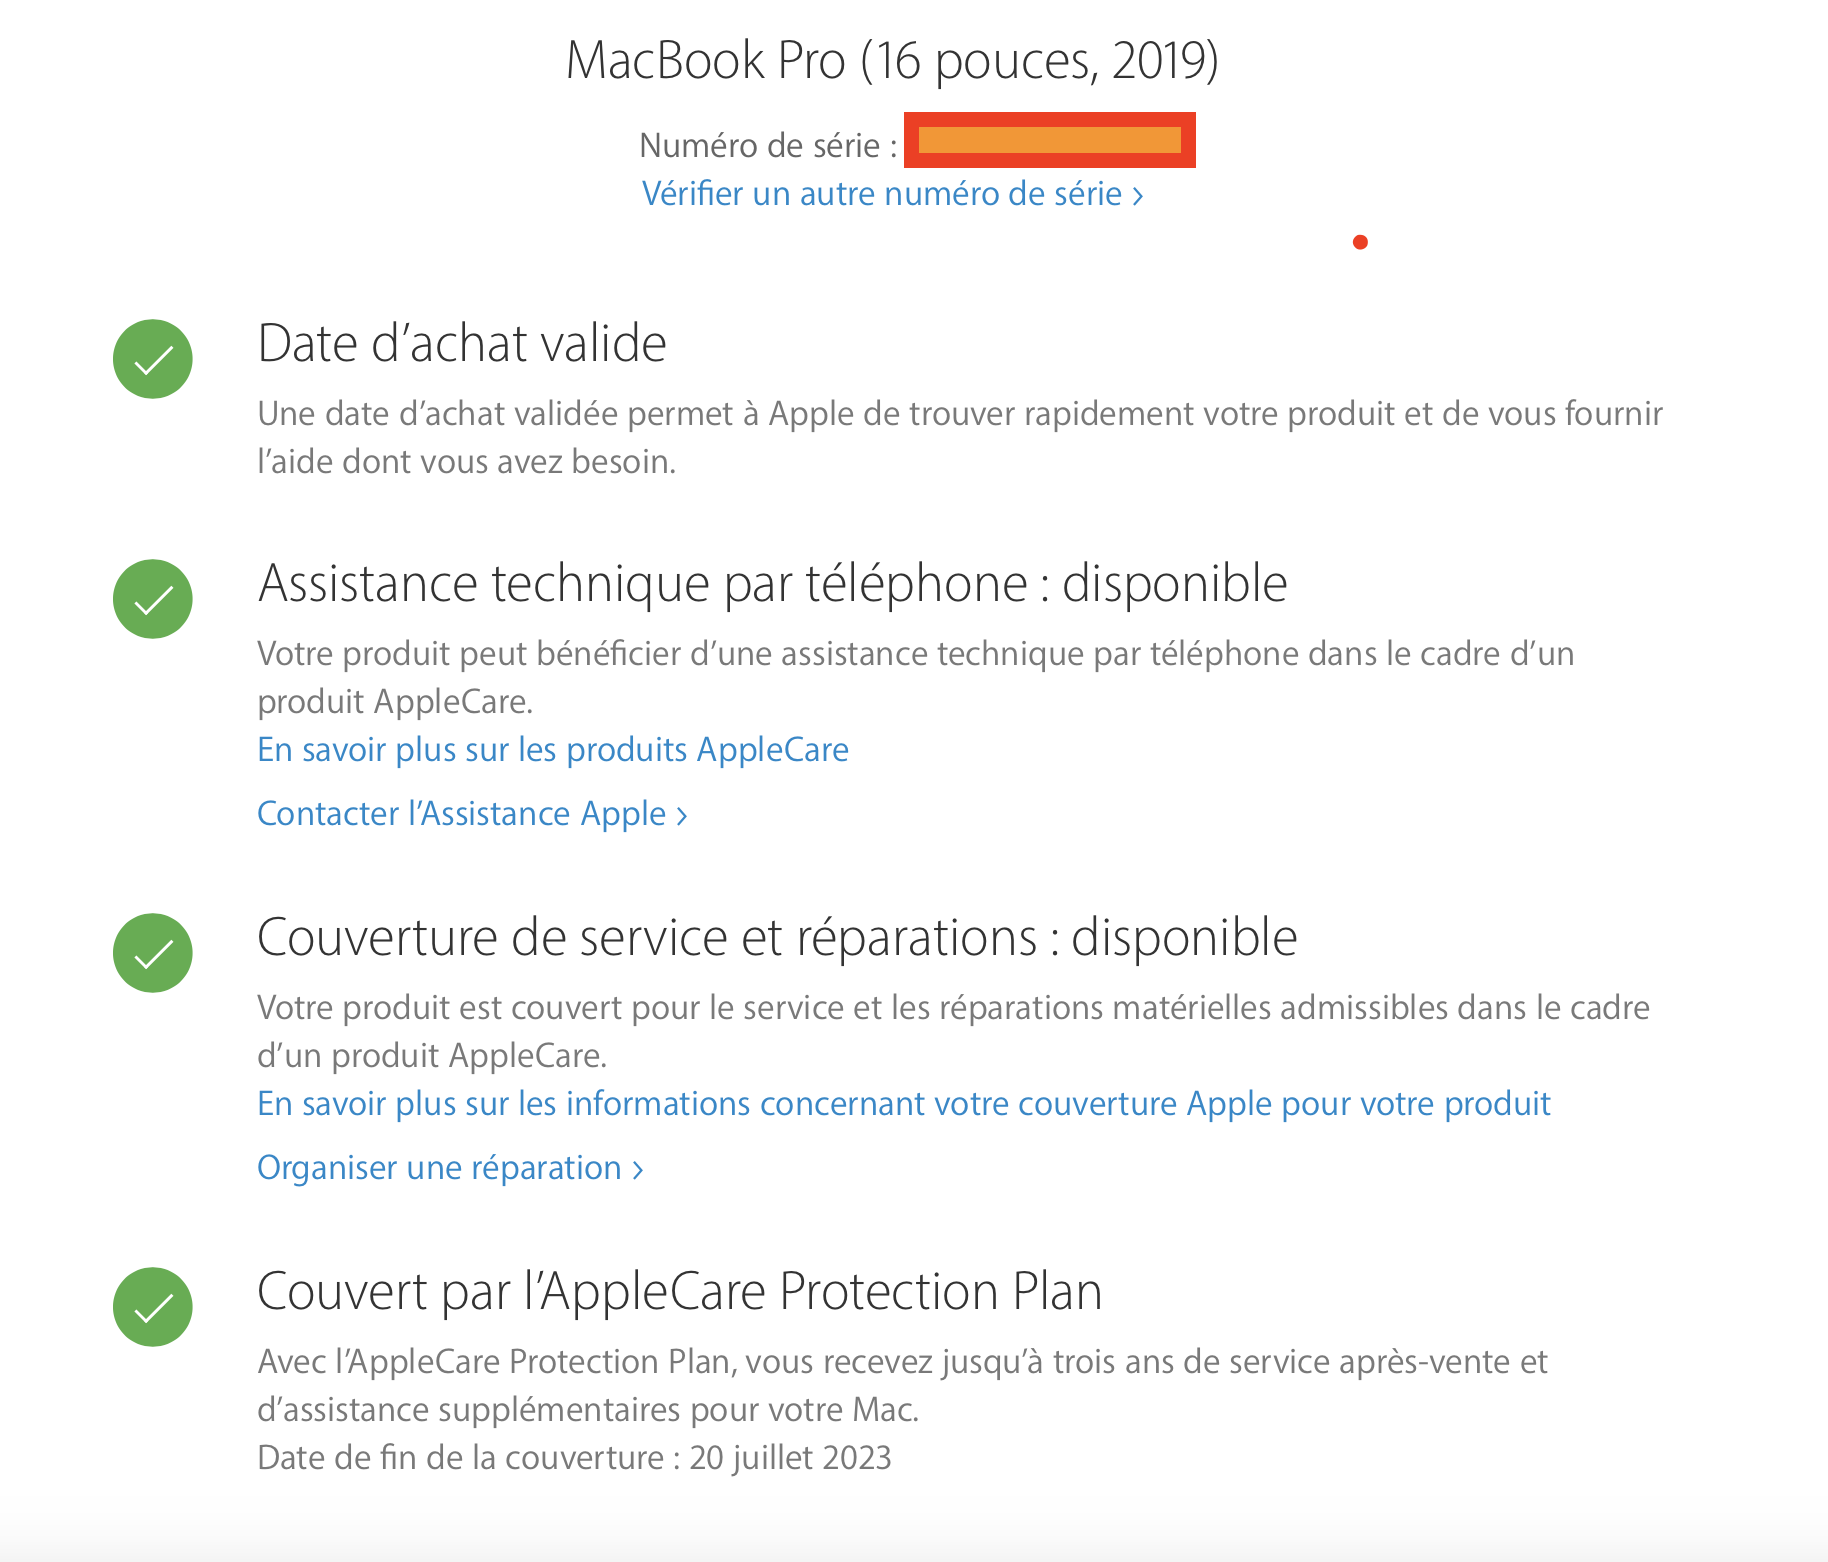Open "En savoir plus sur les produits AppleCare"
Viewport: 1828px width, 1562px height.
tap(553, 750)
